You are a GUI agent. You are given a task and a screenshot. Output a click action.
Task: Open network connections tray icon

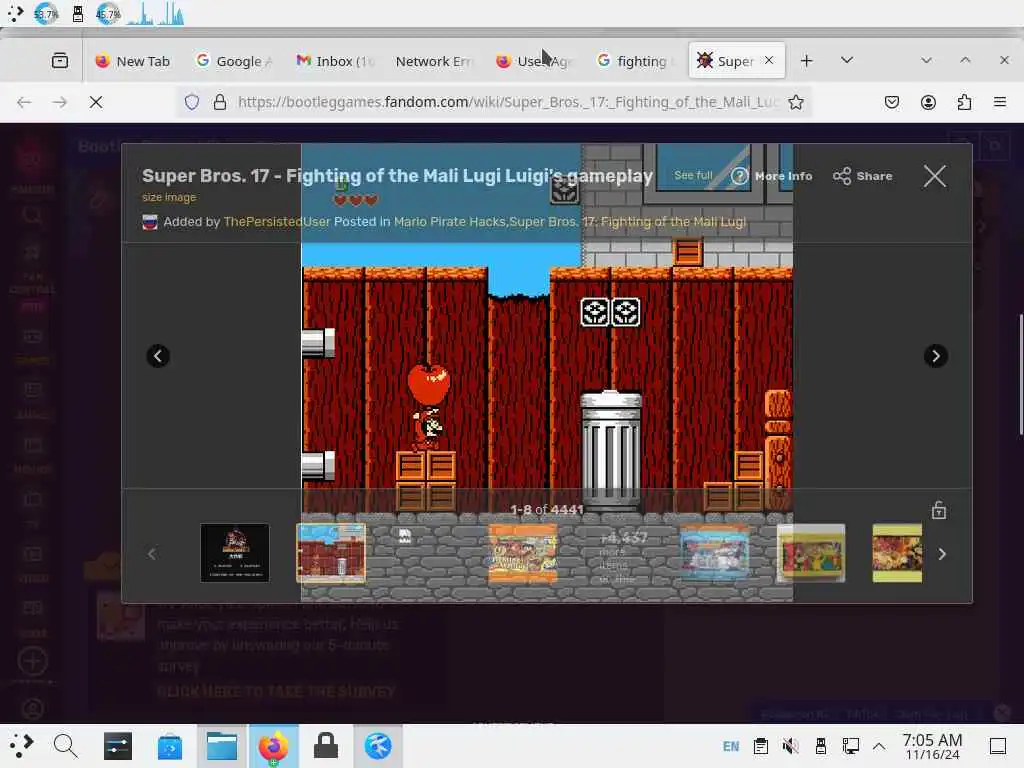tap(850, 746)
